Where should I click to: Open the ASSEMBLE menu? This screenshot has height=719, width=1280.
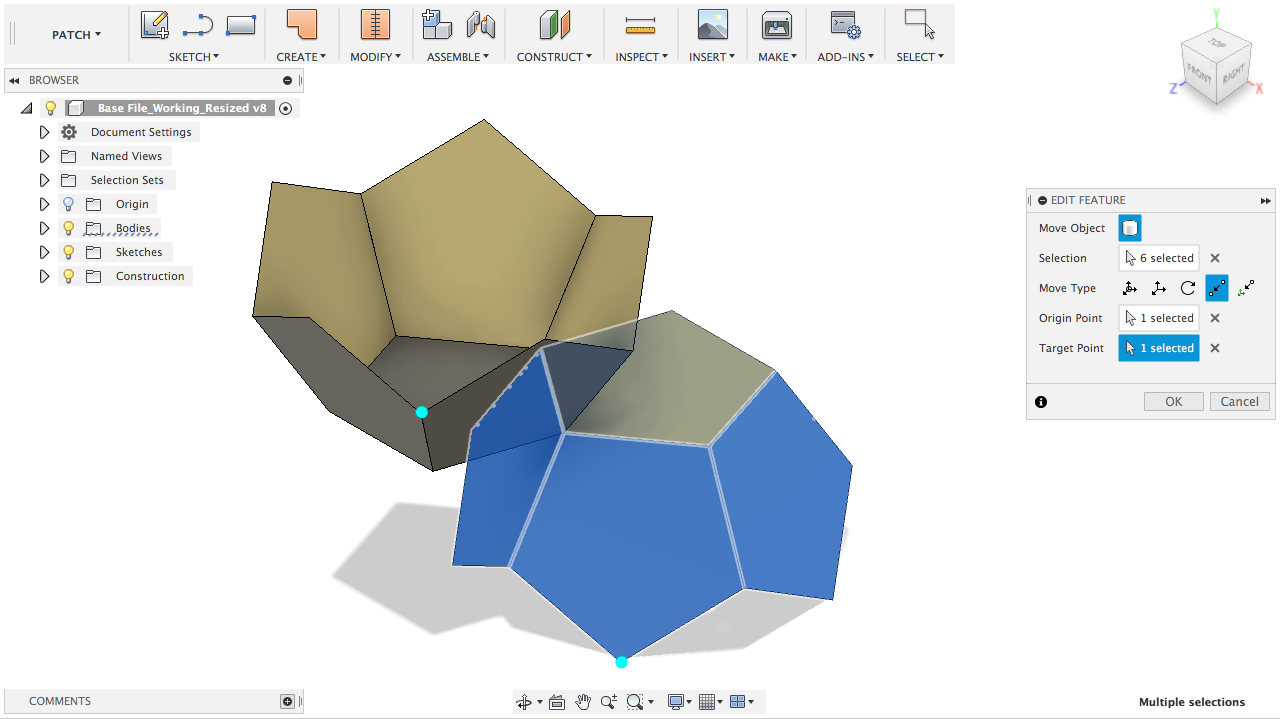pyautogui.click(x=458, y=57)
